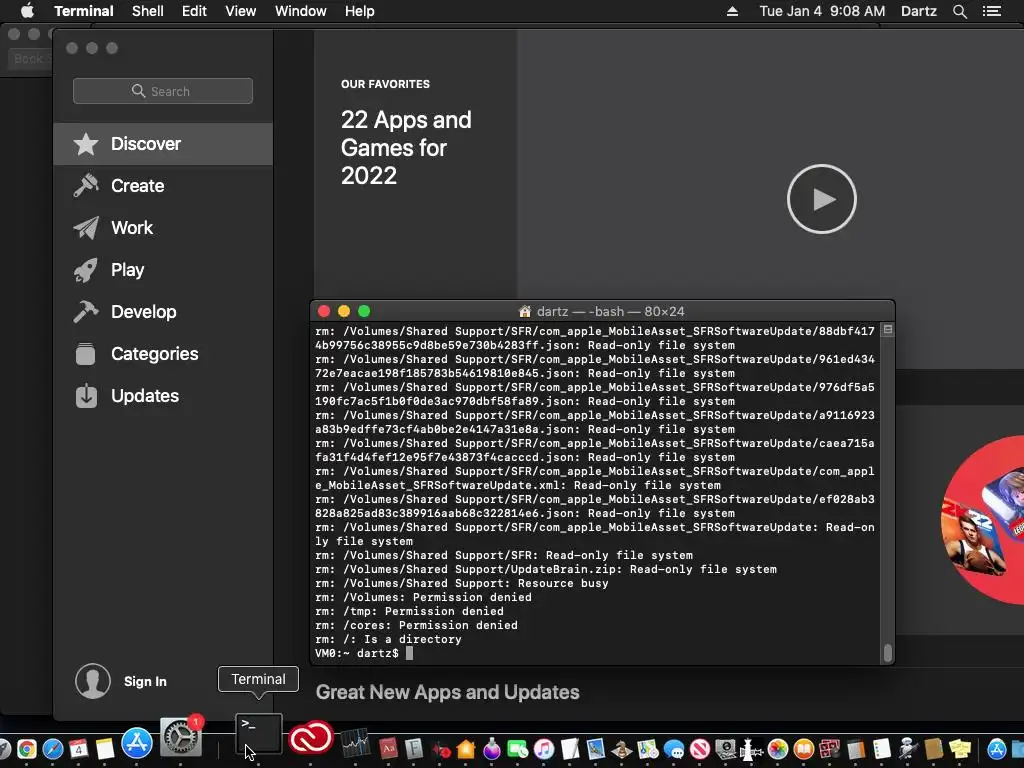1024x768 pixels.
Task: Open the Terminal application menu
Action: coord(84,11)
